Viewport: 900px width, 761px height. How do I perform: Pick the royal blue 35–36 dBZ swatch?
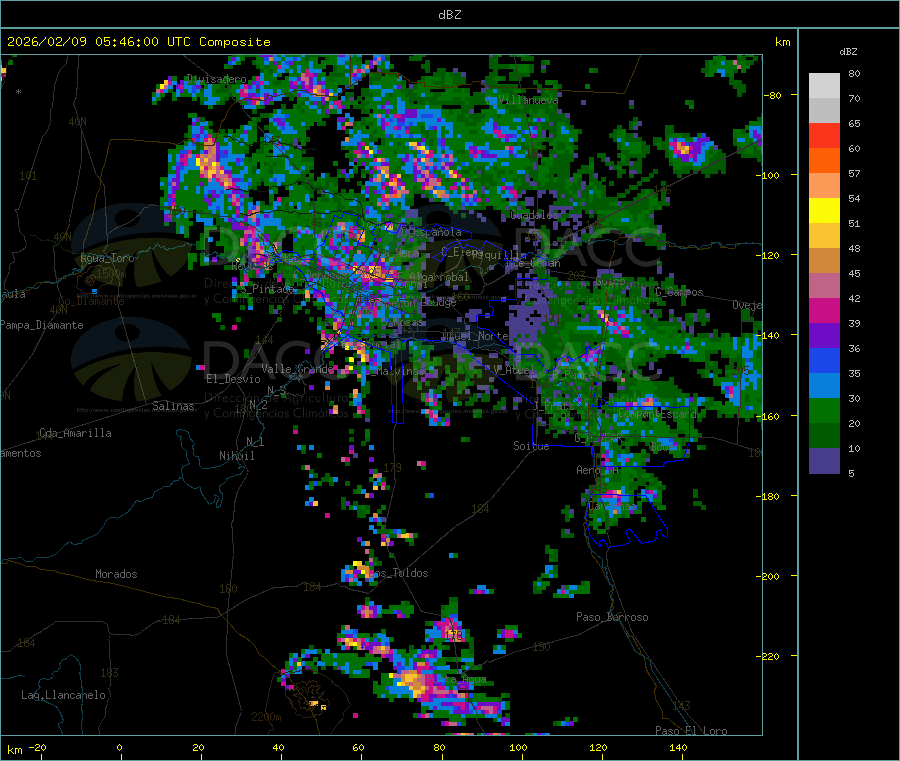coord(824,360)
